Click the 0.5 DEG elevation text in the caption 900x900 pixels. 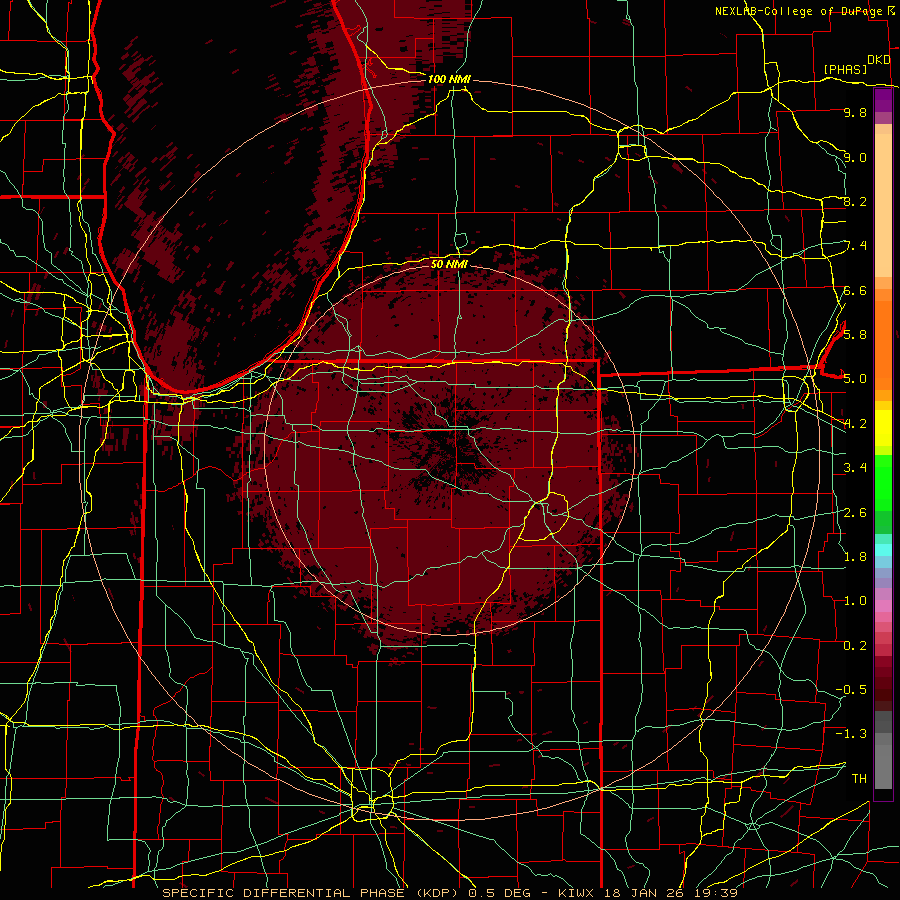499,893
